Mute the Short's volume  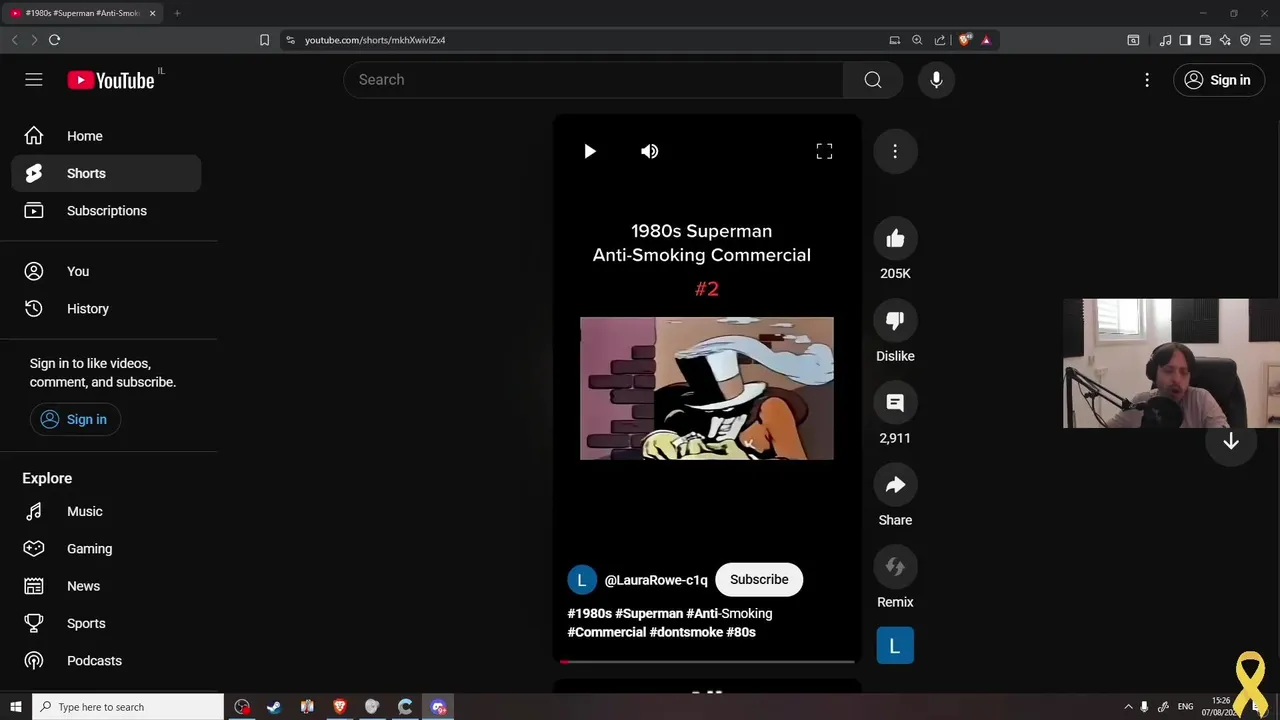point(650,151)
